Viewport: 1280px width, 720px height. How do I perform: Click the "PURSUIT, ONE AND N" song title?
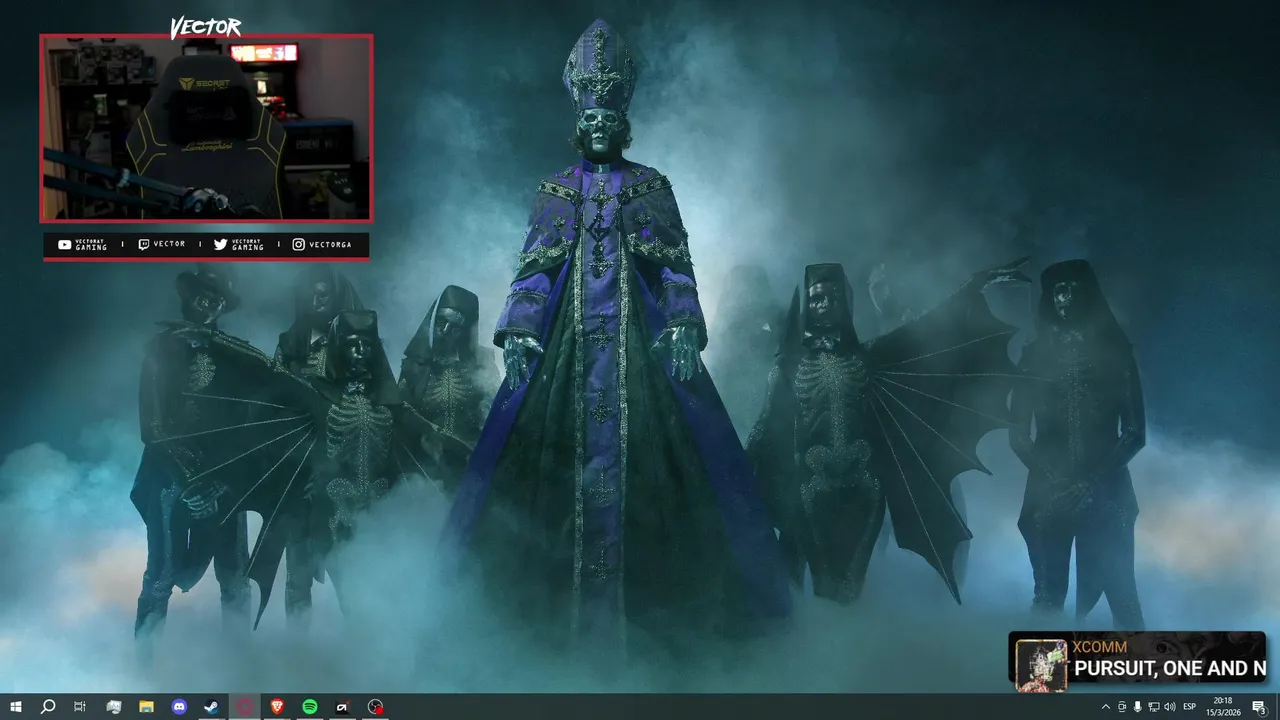[1170, 668]
